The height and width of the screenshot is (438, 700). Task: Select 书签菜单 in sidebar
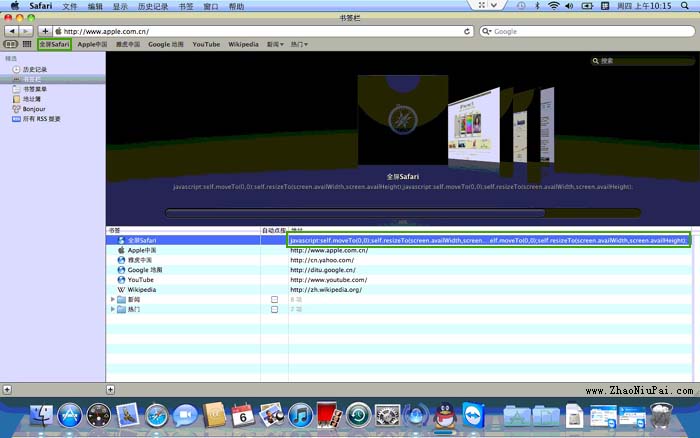(x=35, y=89)
